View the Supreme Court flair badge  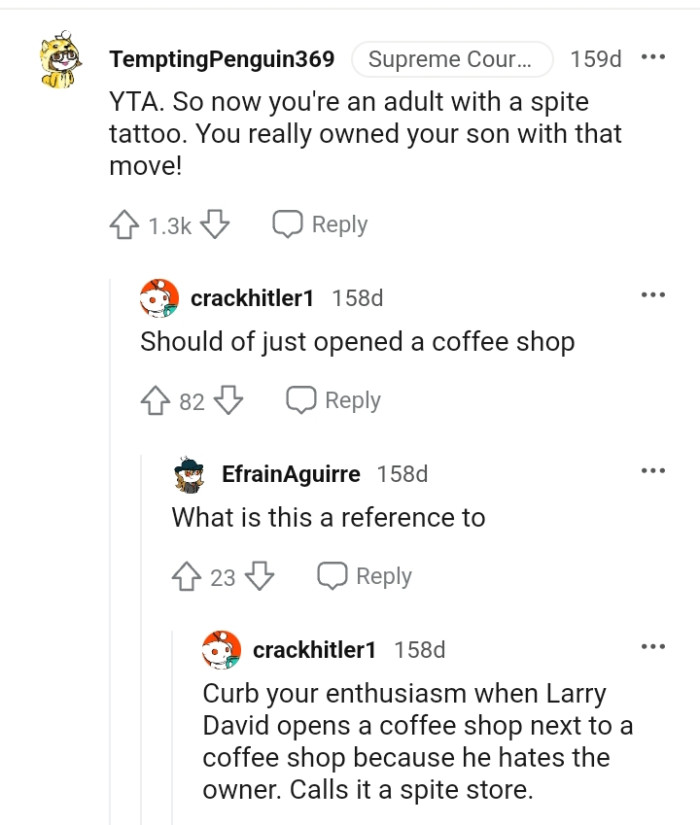pos(452,59)
